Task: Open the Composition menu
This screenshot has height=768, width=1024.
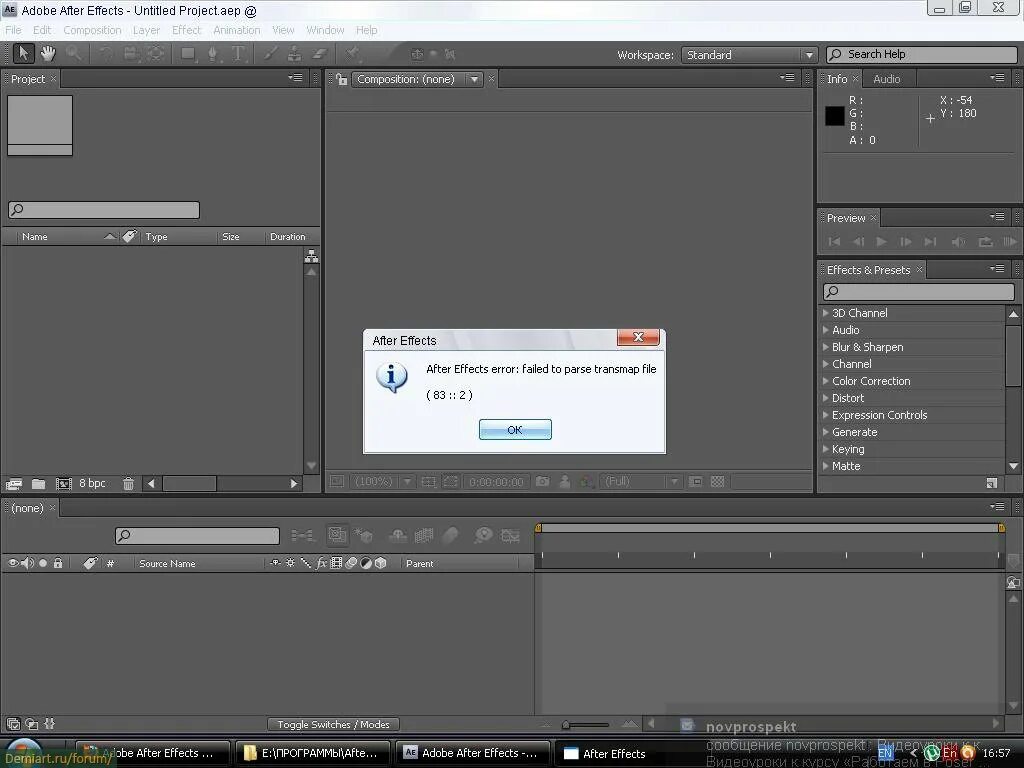Action: pyautogui.click(x=92, y=30)
